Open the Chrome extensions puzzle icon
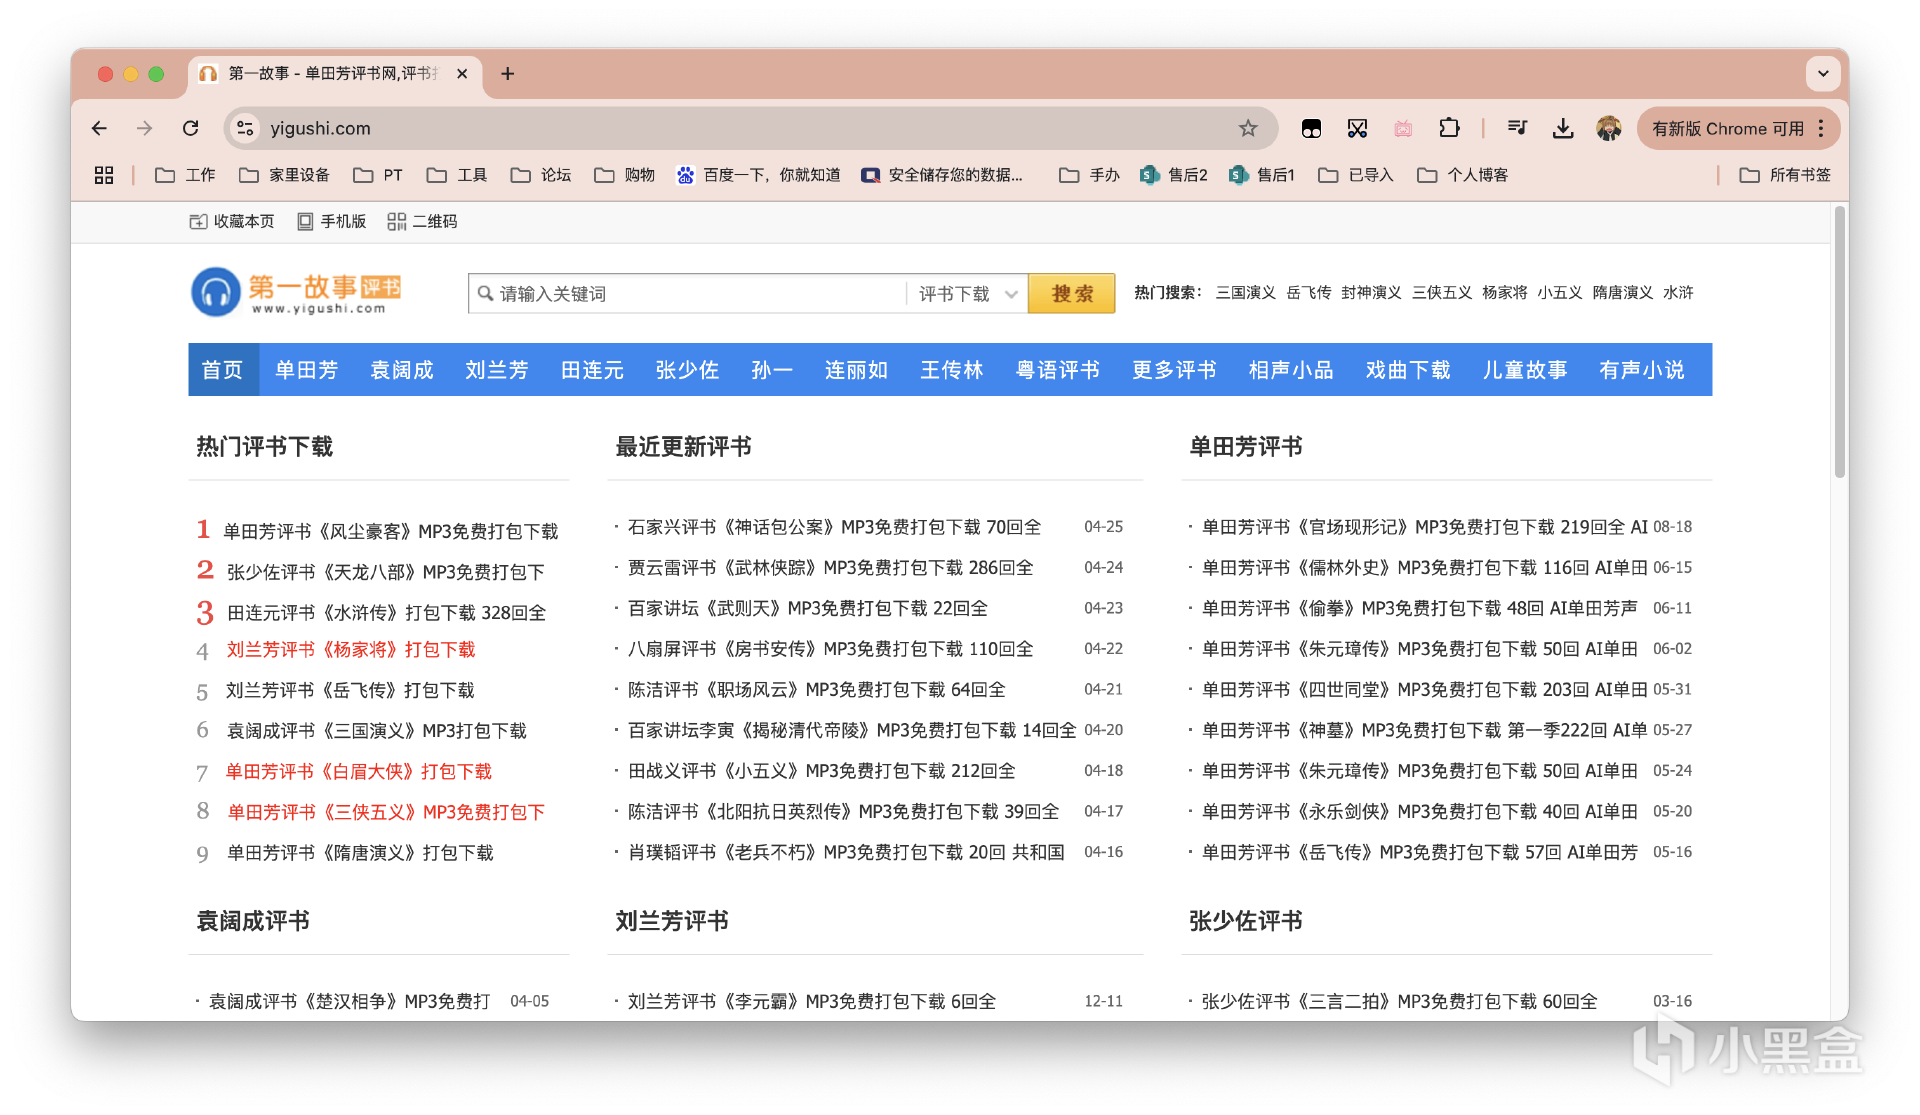The image size is (1920, 1115). tap(1449, 128)
